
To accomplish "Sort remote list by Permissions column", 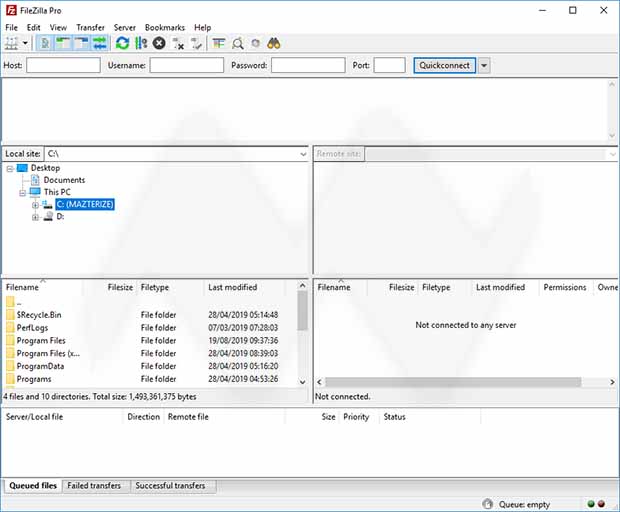I will pyautogui.click(x=565, y=287).
